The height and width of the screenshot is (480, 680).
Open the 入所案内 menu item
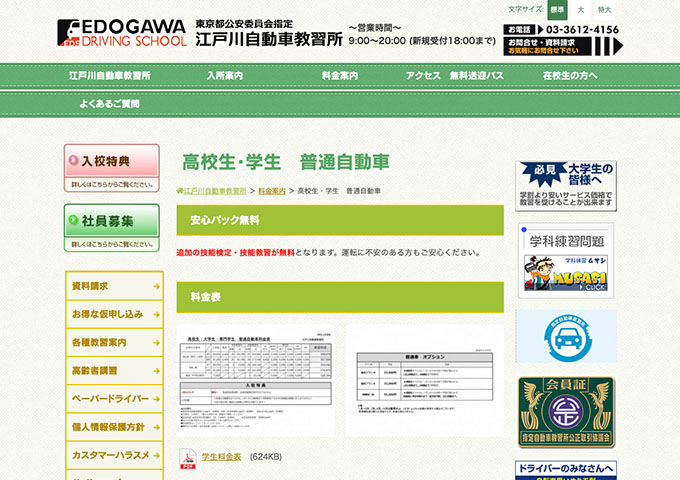pyautogui.click(x=225, y=76)
